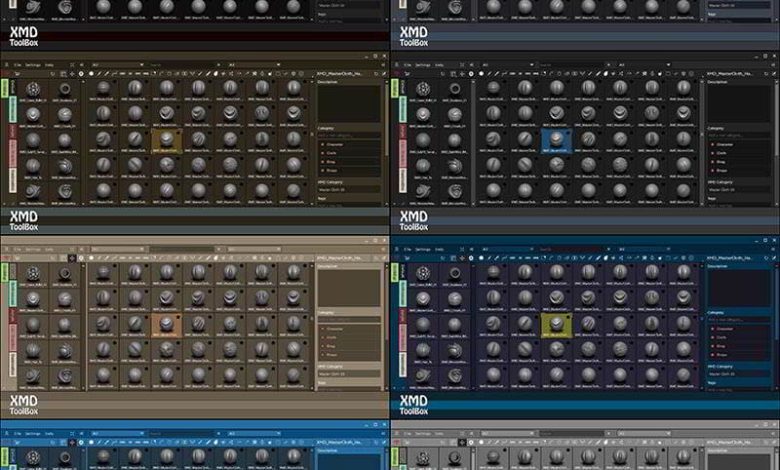Pick the ring-shaped brush in dark gray window

coord(455,90)
